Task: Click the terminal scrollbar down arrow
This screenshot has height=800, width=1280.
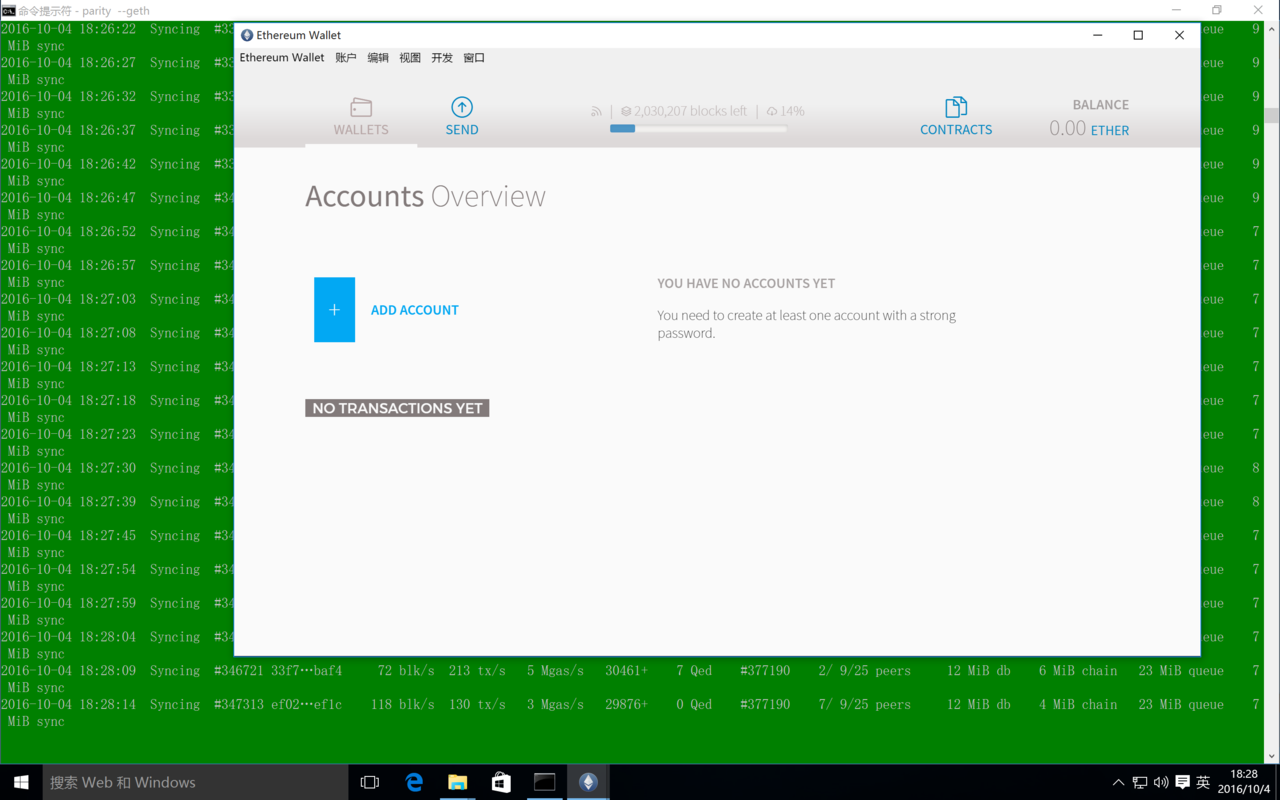Action: (x=1271, y=757)
